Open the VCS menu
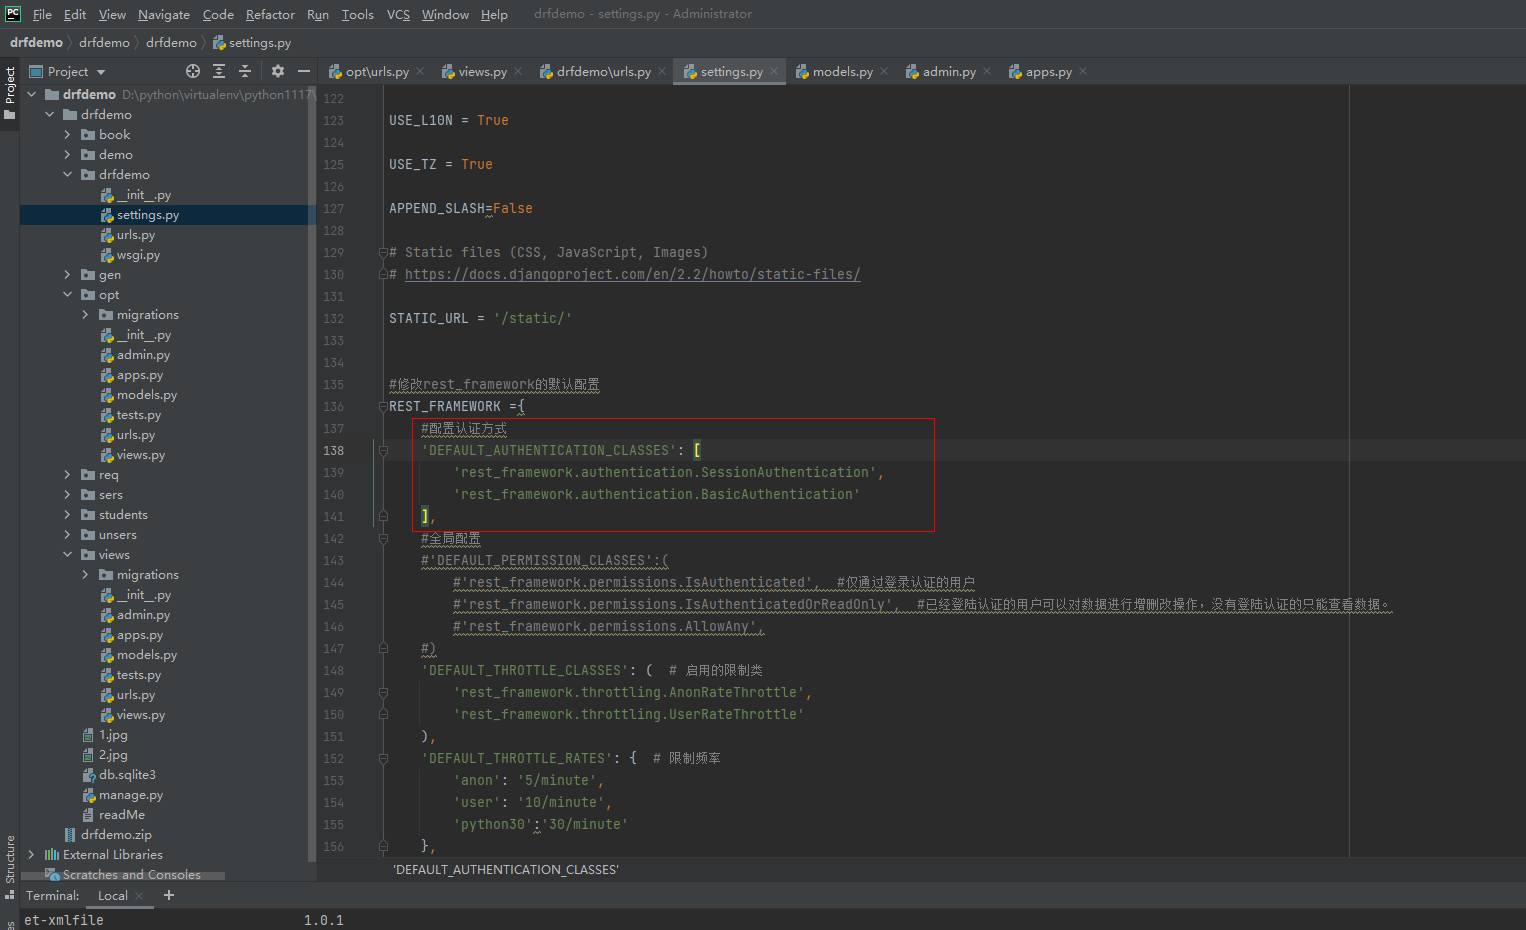Viewport: 1526px width, 930px height. [398, 14]
